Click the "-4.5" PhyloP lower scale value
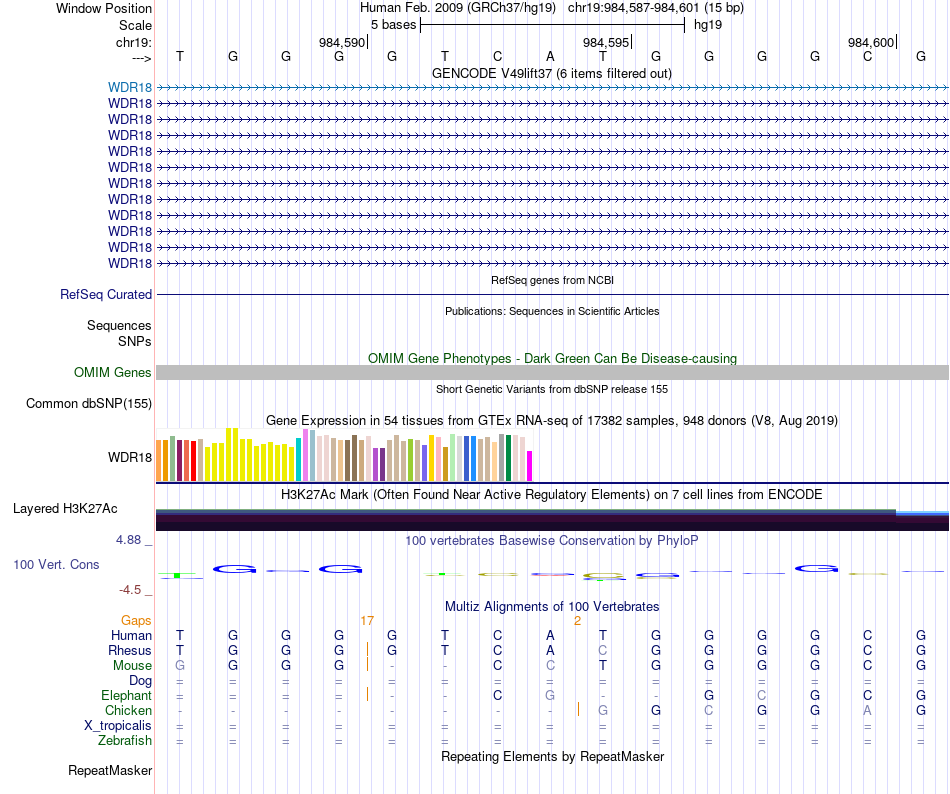This screenshot has height=794, width=950. point(130,589)
